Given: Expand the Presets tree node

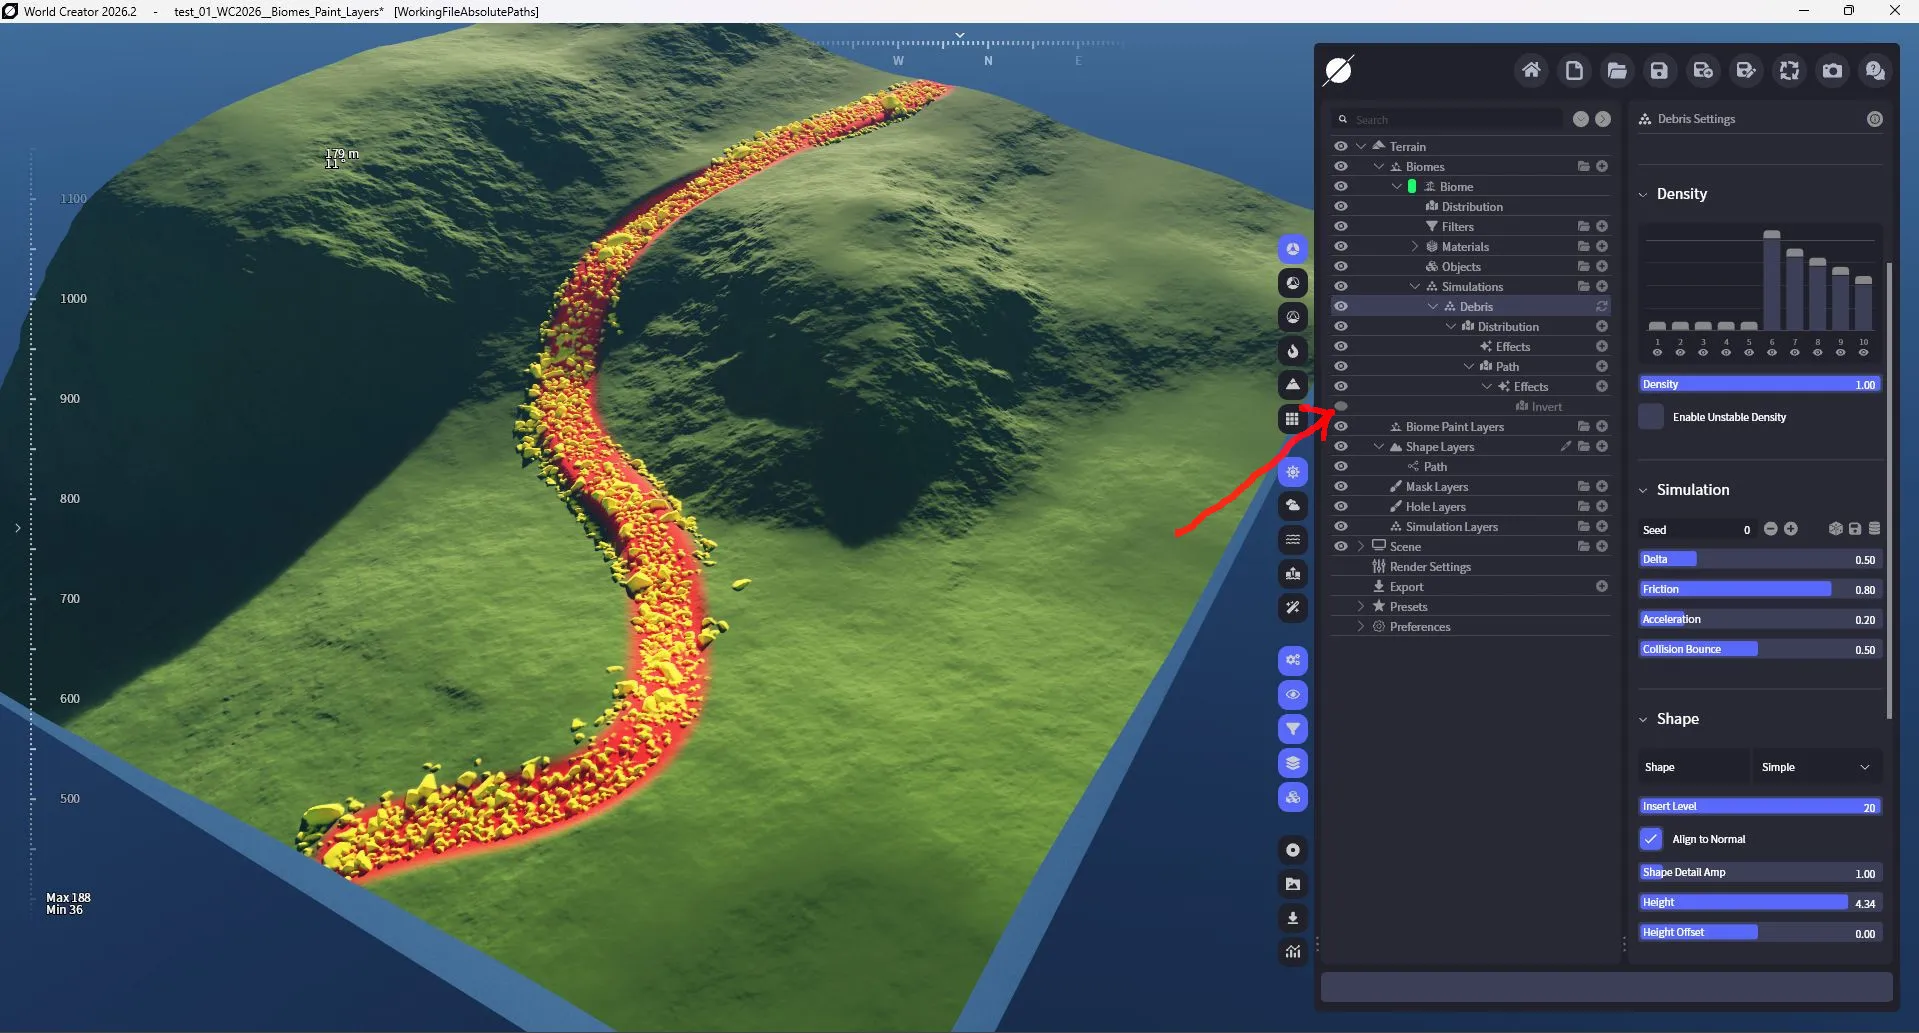Looking at the screenshot, I should pos(1361,607).
